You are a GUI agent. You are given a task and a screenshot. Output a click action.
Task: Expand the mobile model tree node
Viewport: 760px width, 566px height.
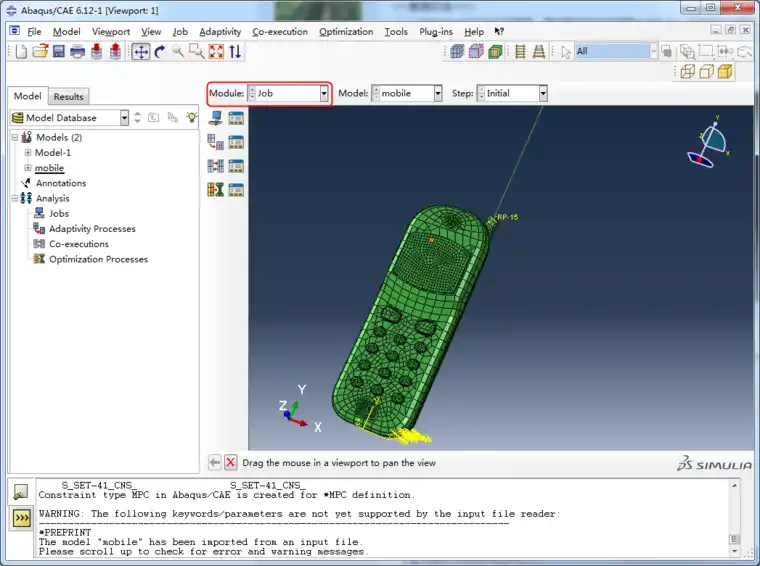[x=28, y=168]
